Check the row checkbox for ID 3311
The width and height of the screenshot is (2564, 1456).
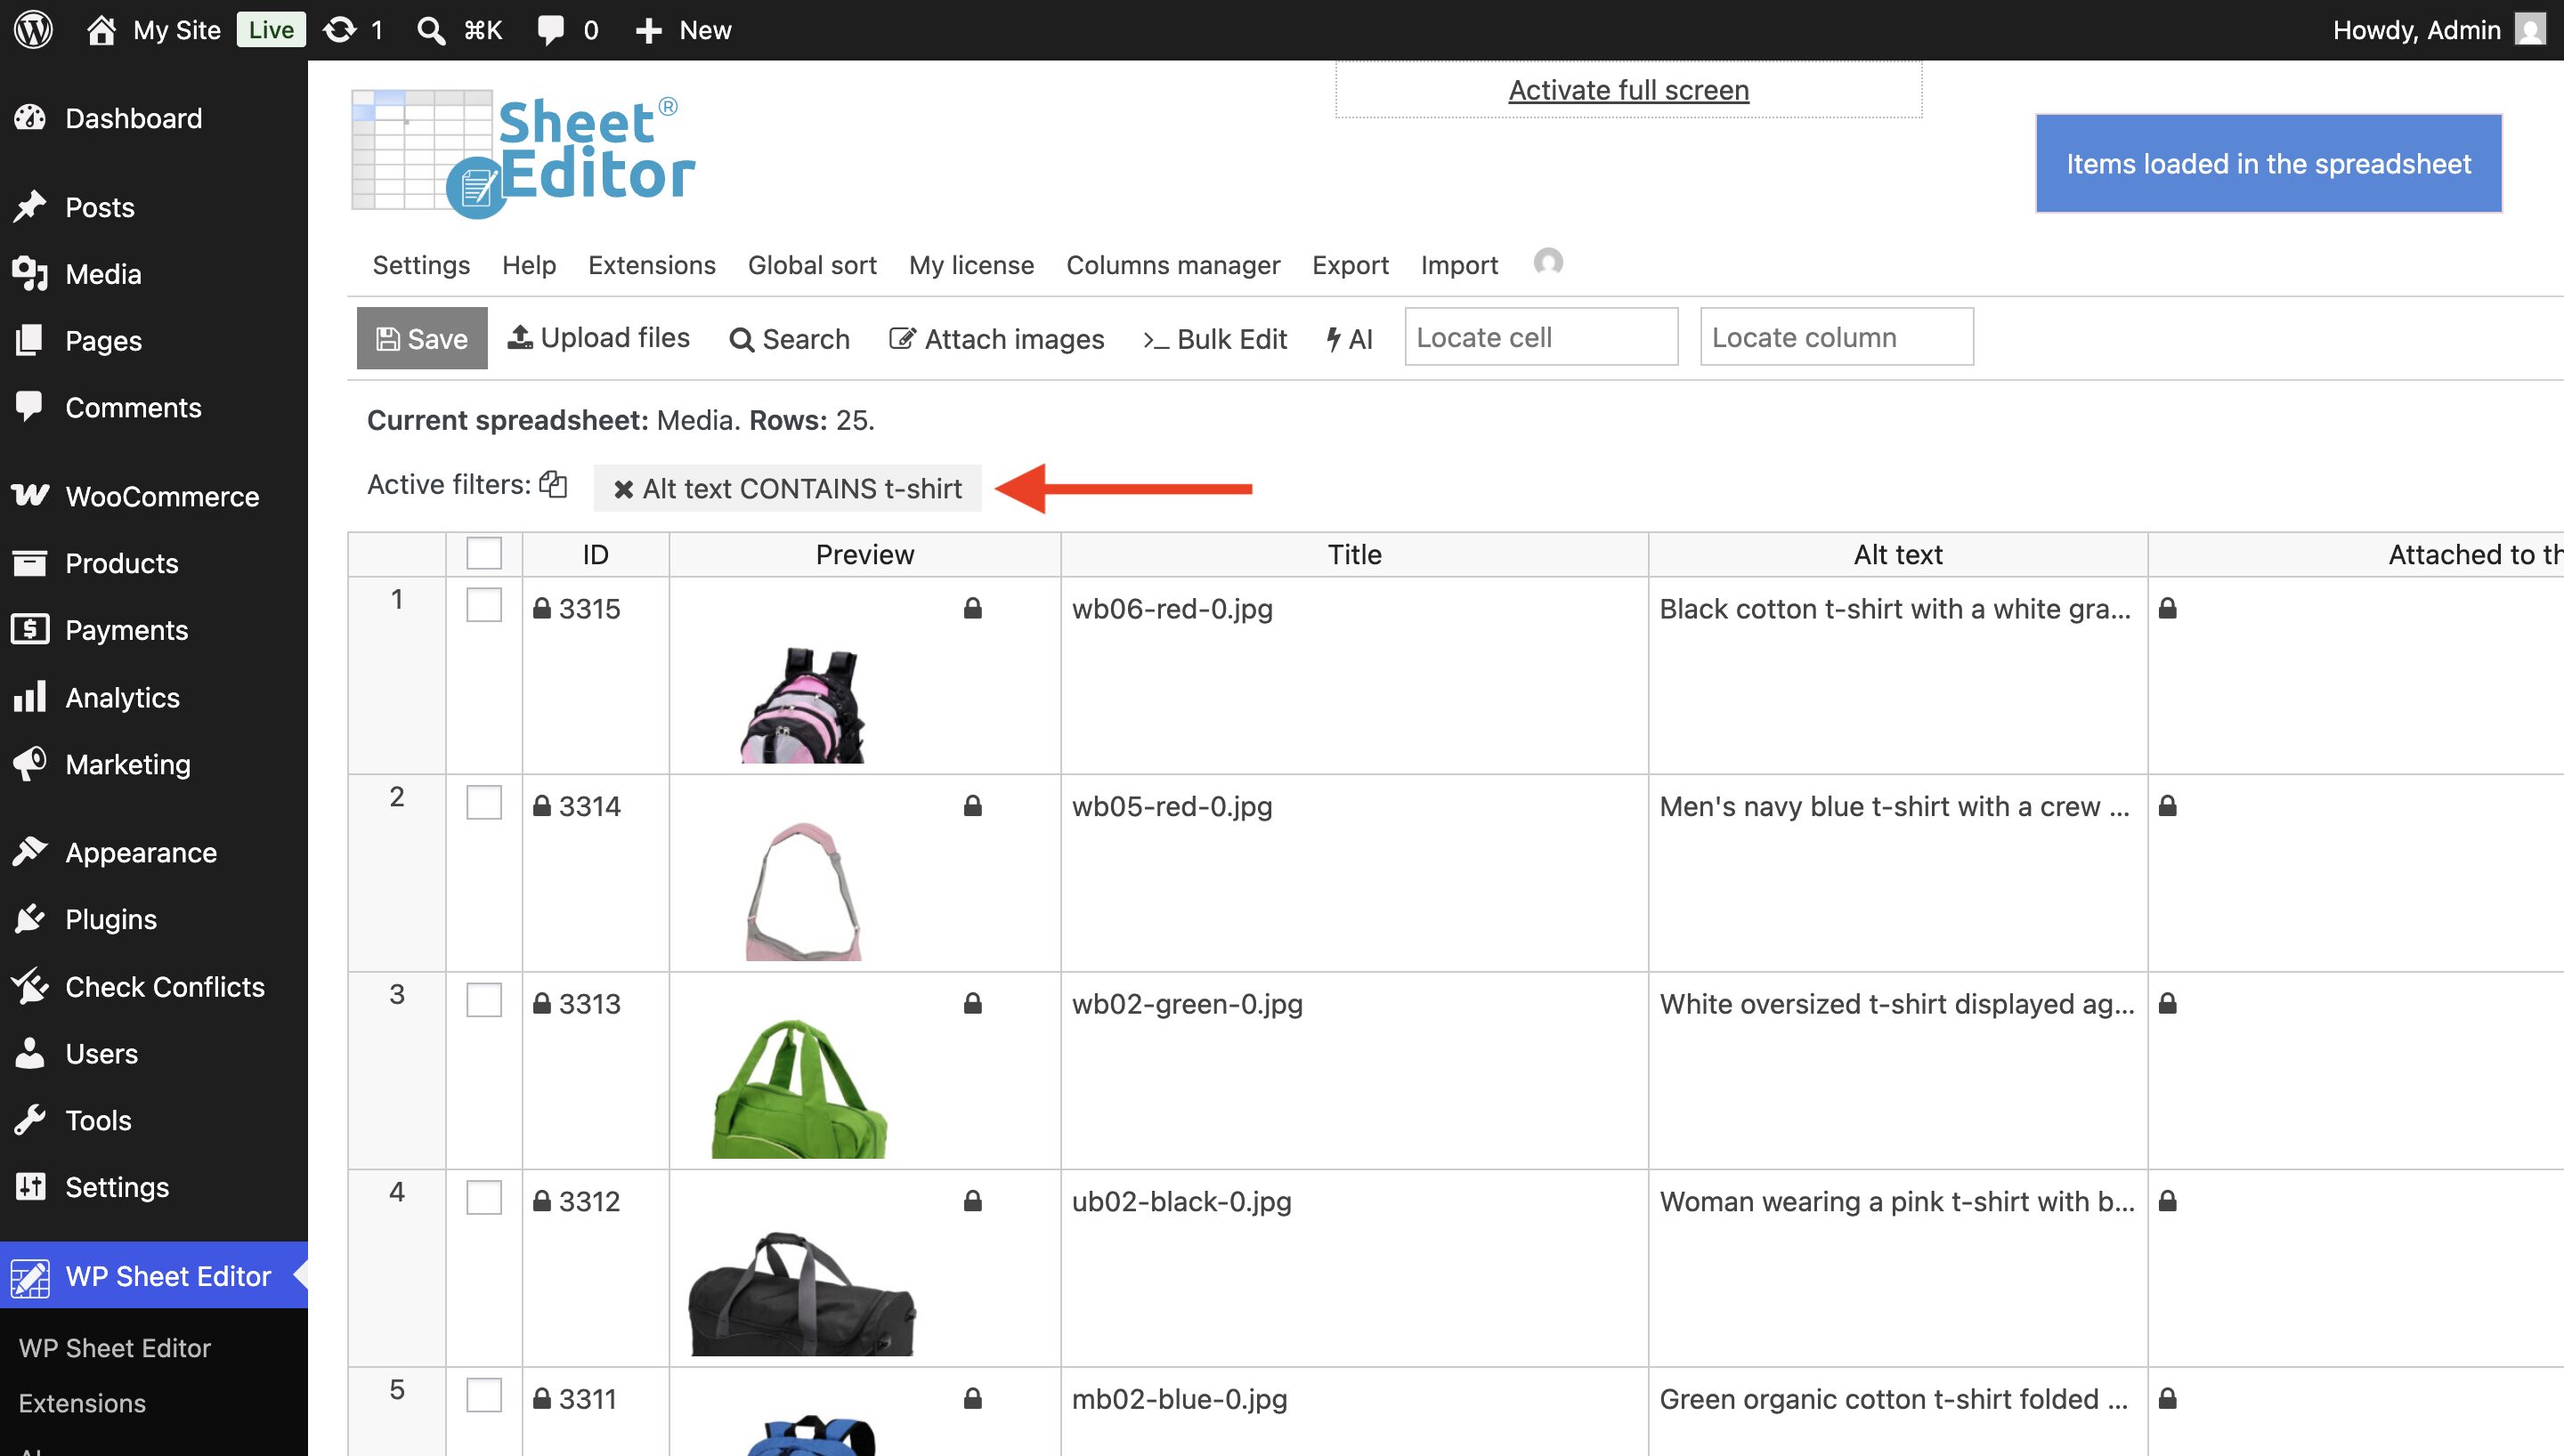[484, 1395]
